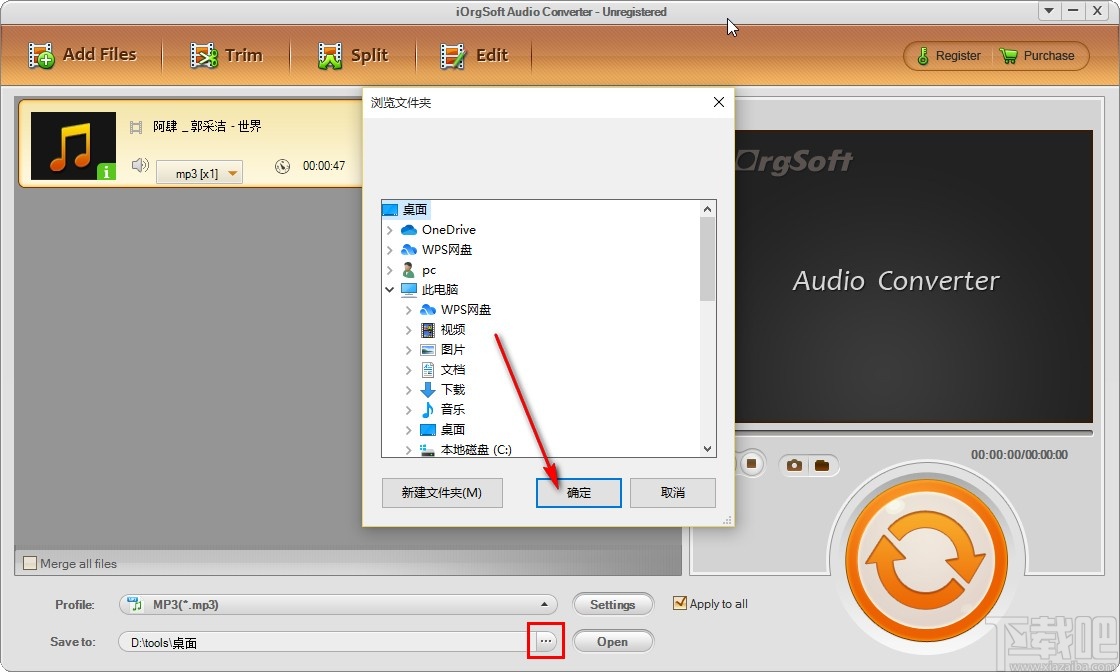Screen dimensions: 1120x672
Task: Click the film strip icon before the file name
Action: point(136,127)
